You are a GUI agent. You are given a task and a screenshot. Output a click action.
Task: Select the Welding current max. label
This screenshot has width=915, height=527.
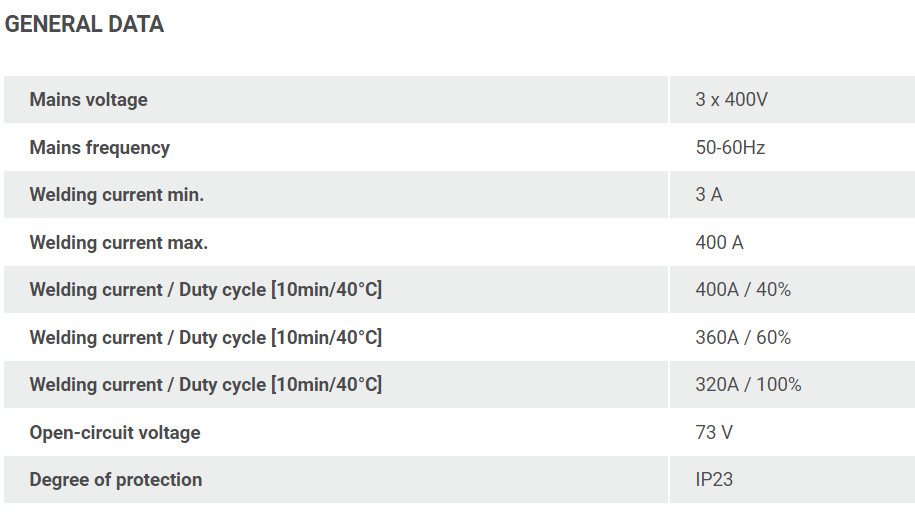(118, 243)
